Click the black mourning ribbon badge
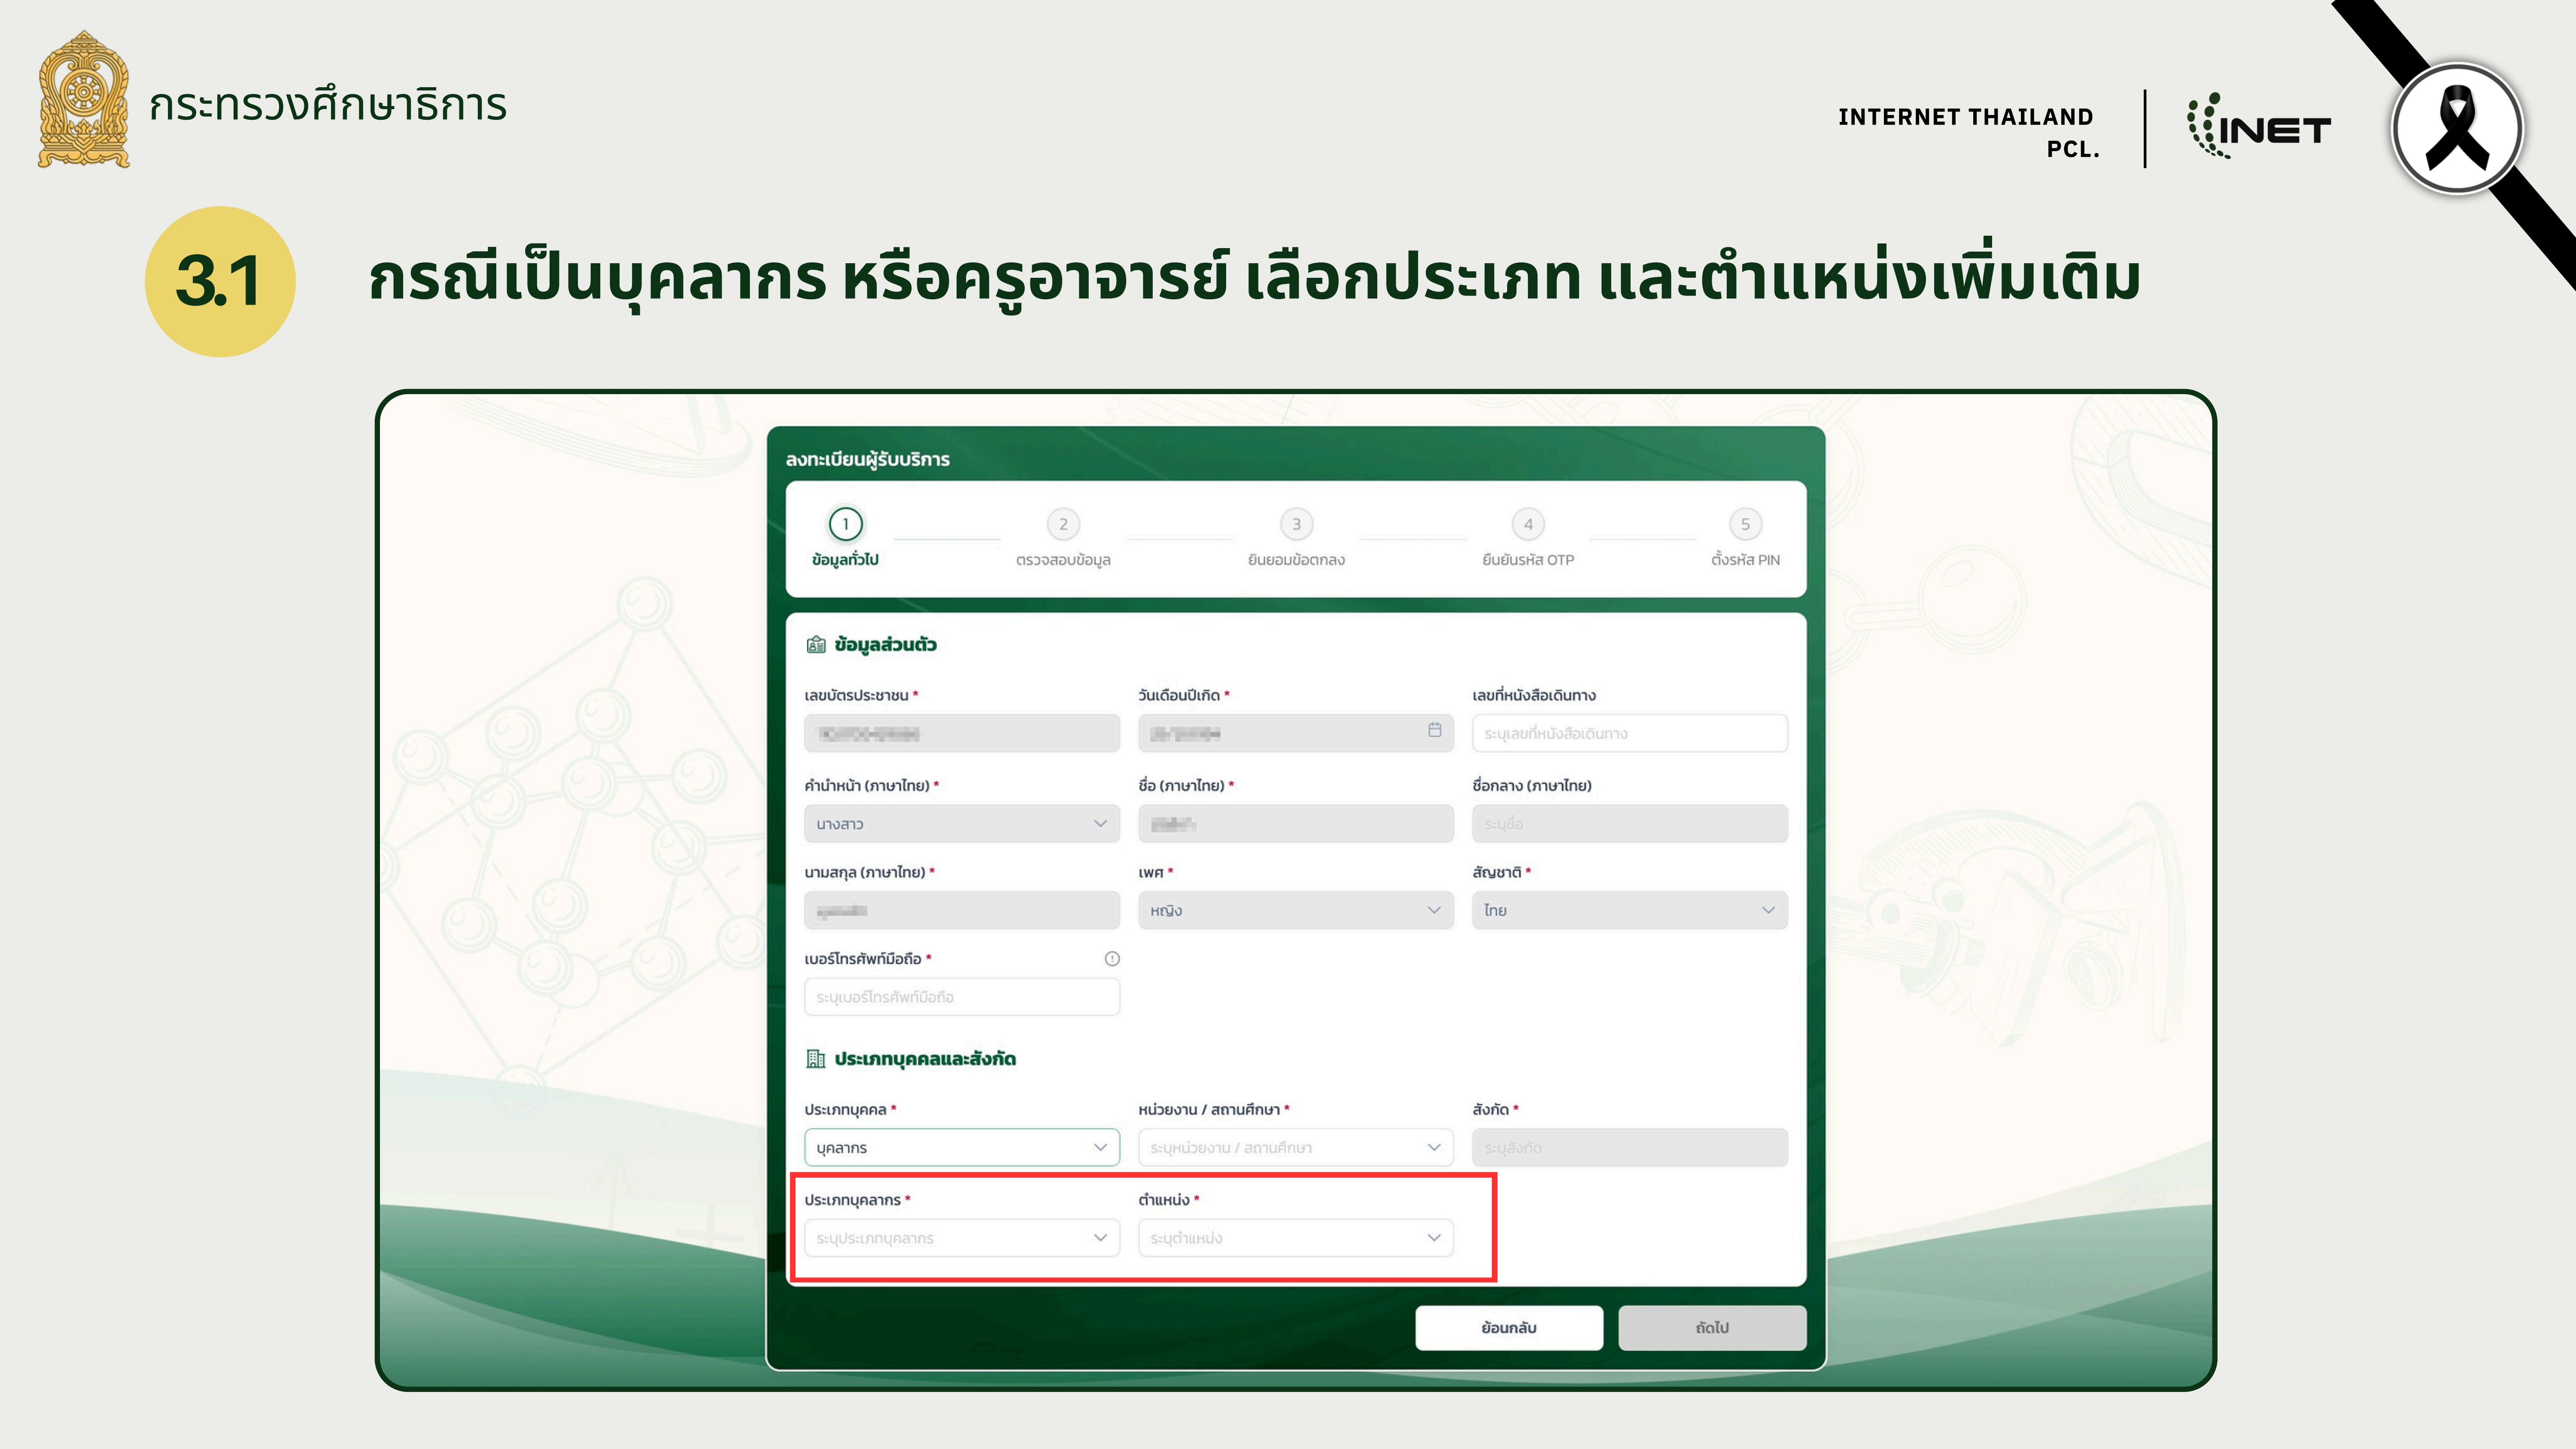Image resolution: width=2576 pixels, height=1449 pixels. click(2457, 129)
